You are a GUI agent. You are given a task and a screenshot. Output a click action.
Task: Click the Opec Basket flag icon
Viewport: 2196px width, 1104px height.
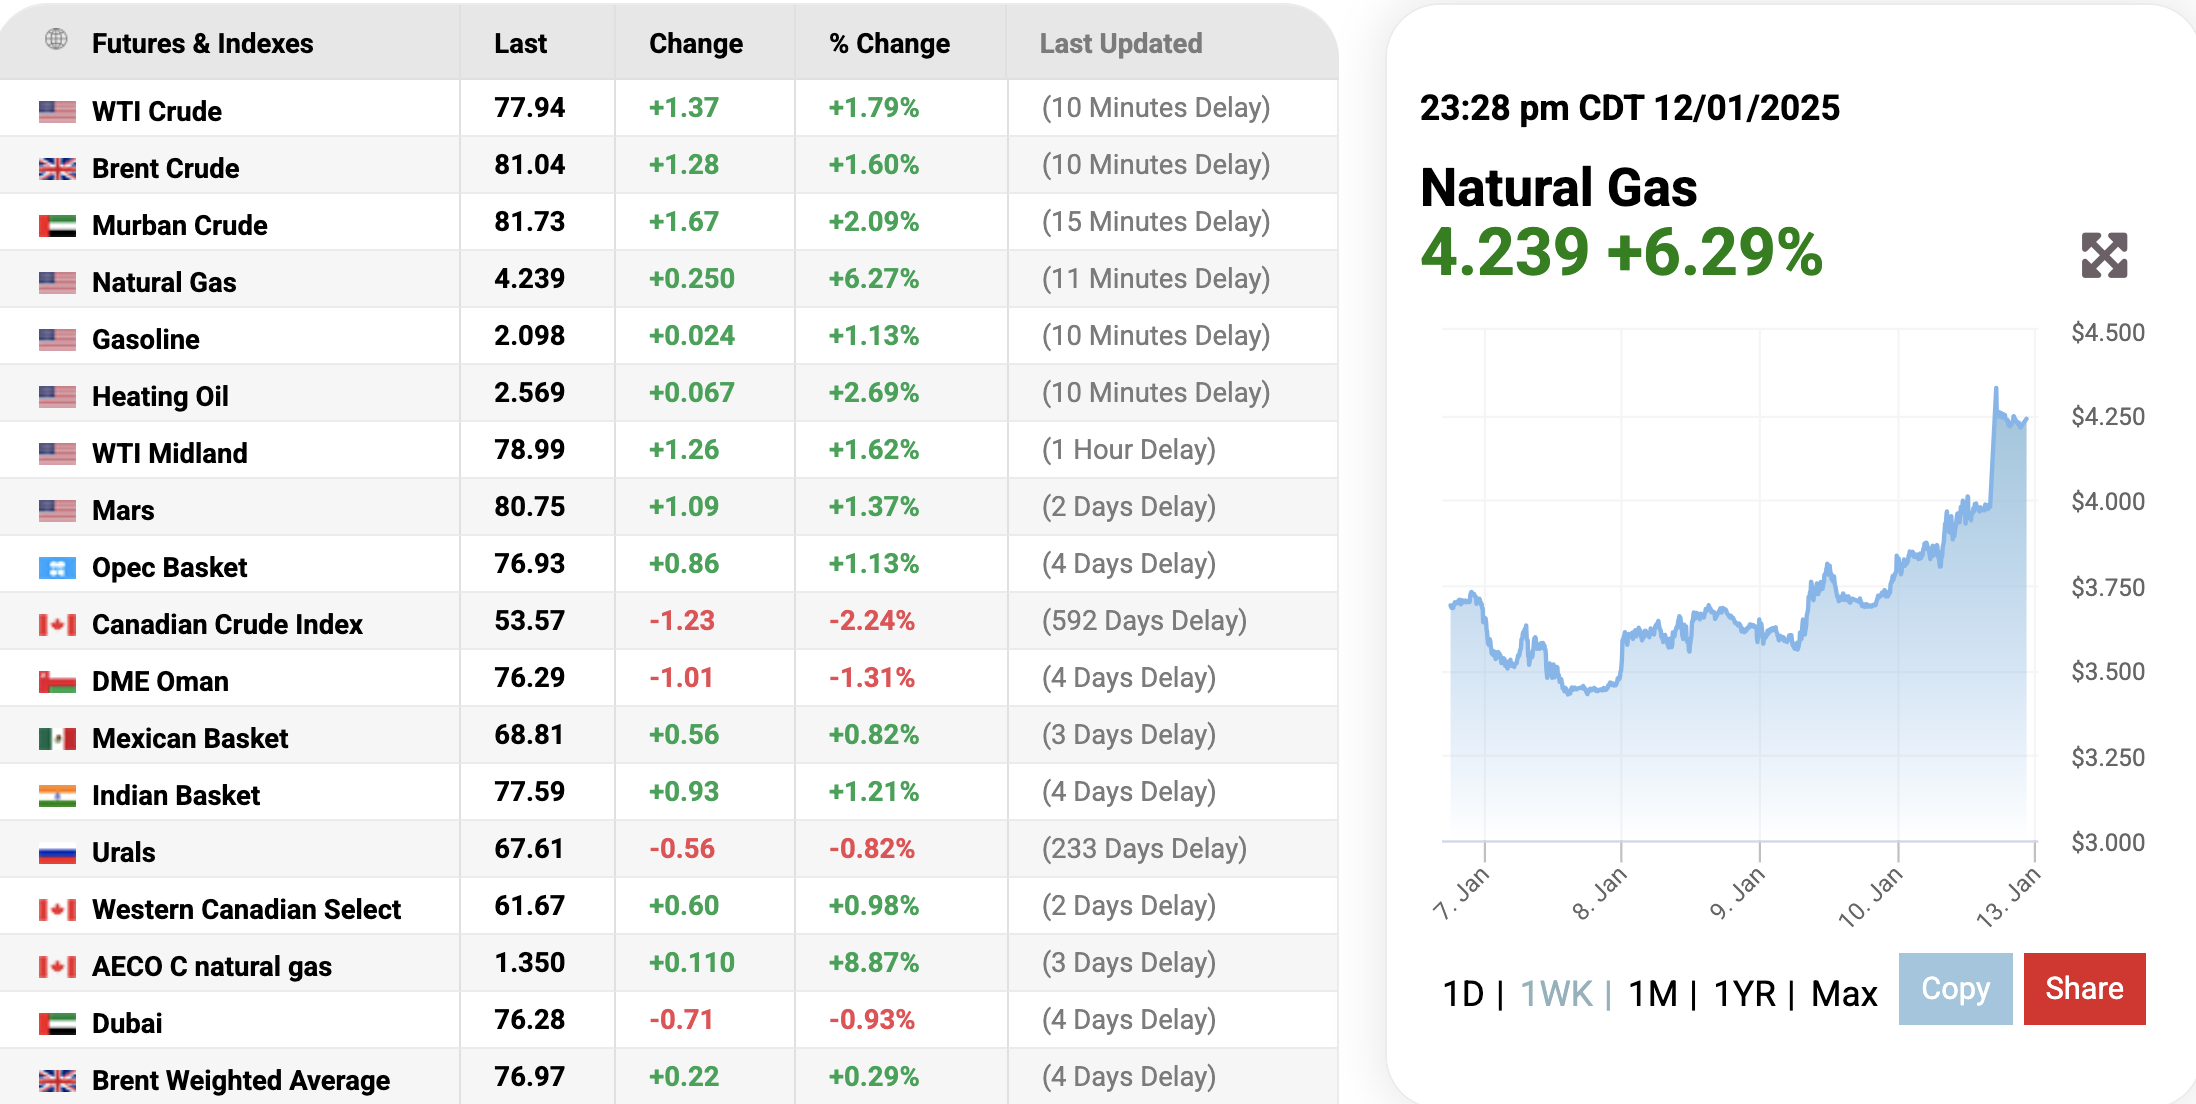click(57, 568)
